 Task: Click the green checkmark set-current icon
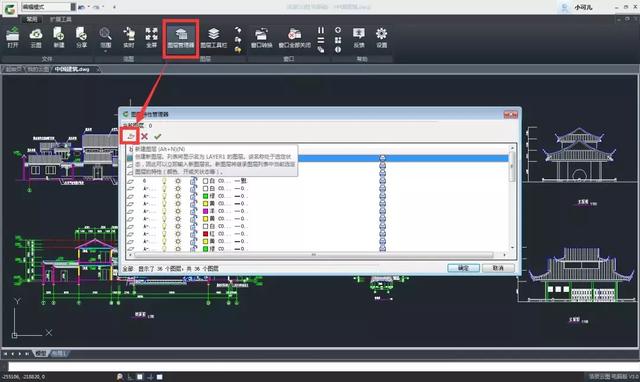(158, 136)
